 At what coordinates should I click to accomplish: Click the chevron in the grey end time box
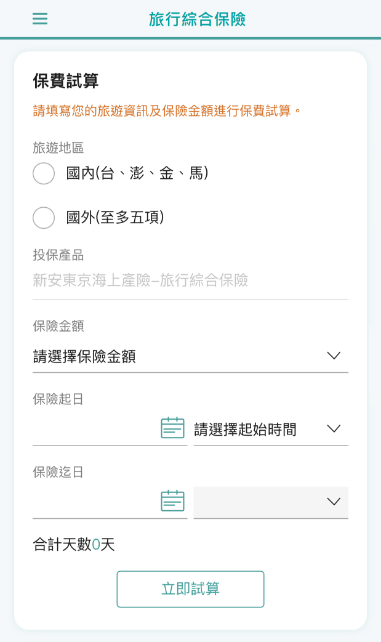[x=334, y=502]
